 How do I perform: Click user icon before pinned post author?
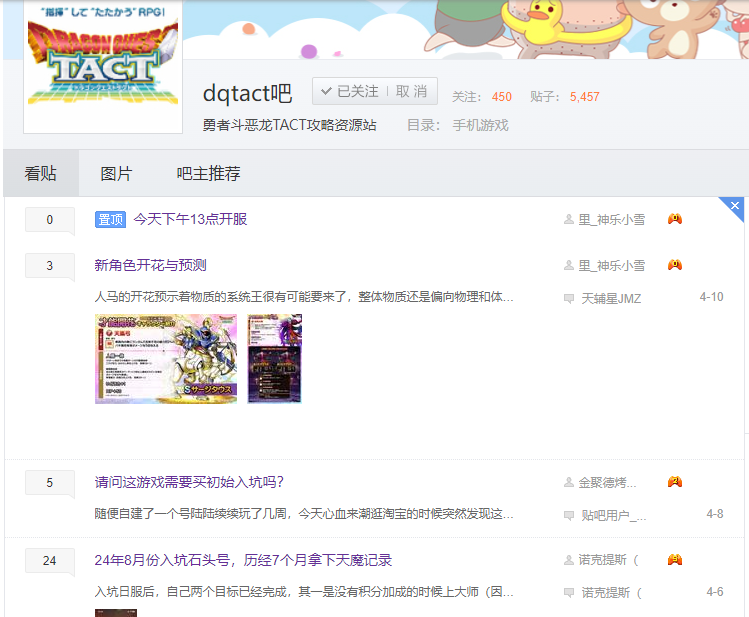click(x=569, y=220)
